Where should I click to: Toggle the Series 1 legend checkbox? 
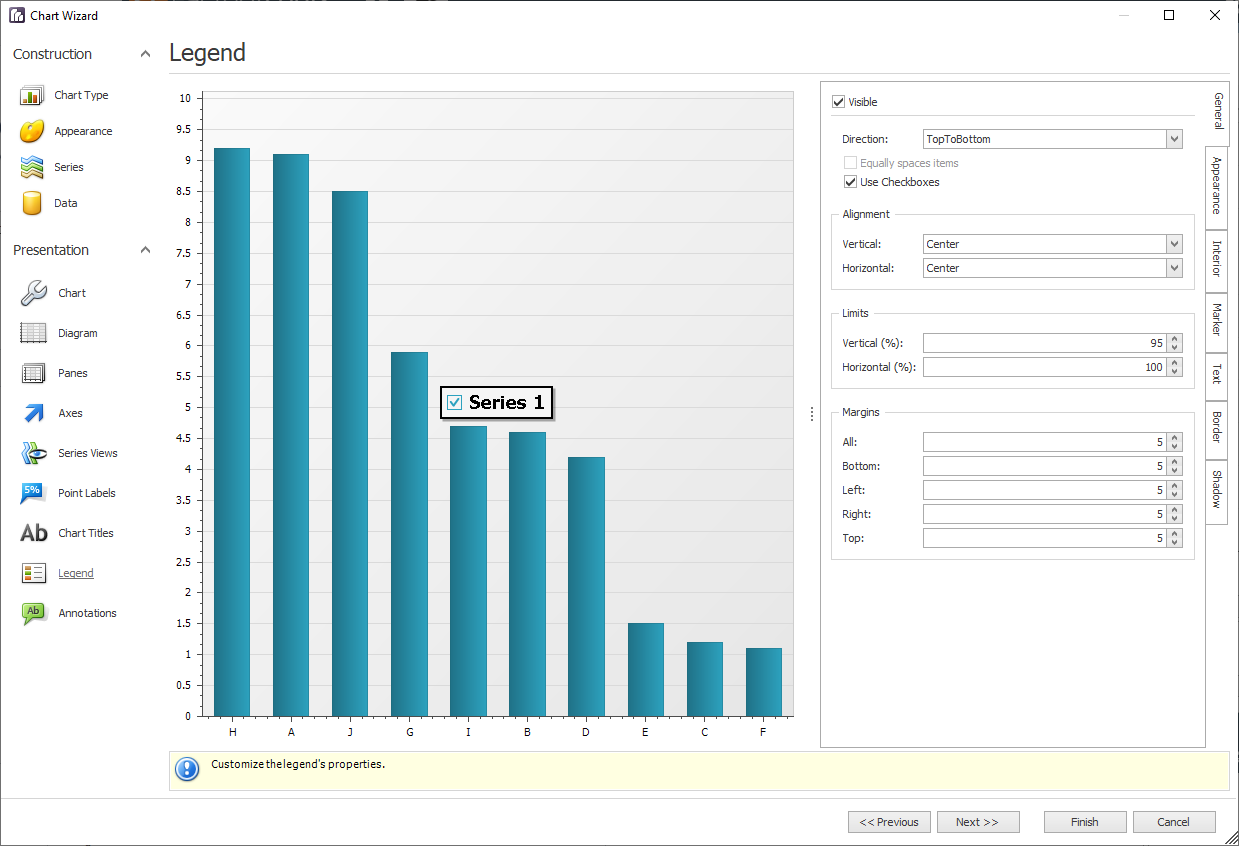pyautogui.click(x=455, y=402)
